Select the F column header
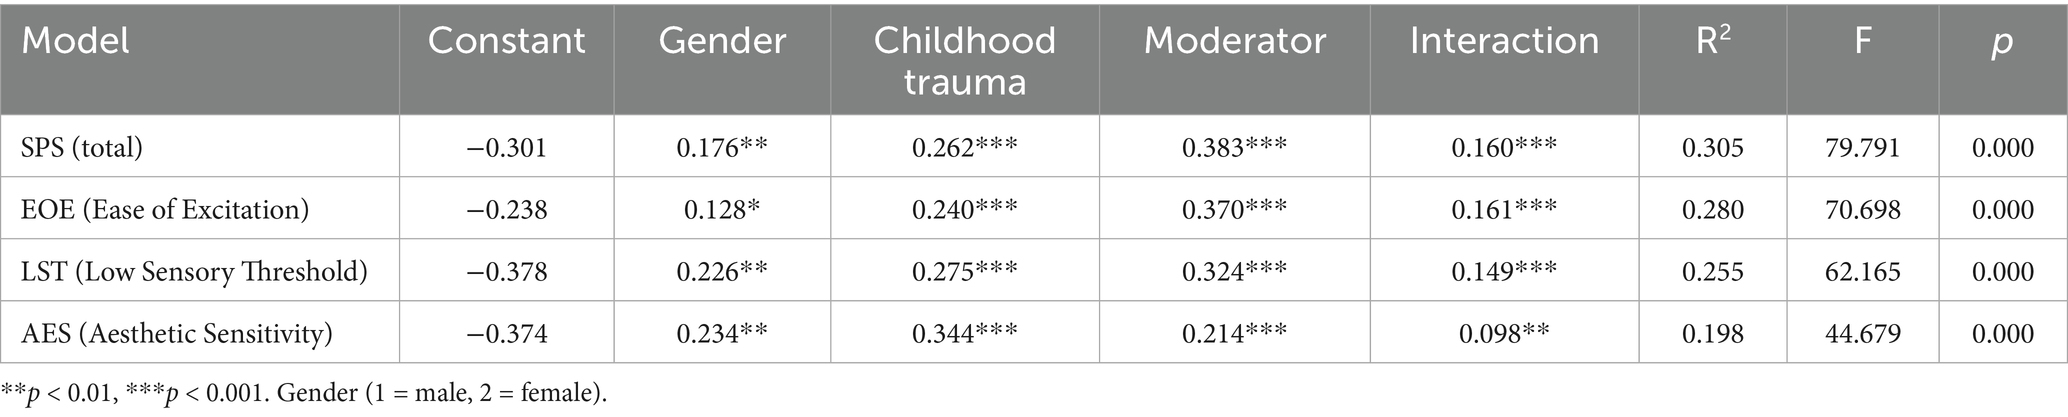Viewport: 2068px width, 417px height. pyautogui.click(x=1862, y=41)
